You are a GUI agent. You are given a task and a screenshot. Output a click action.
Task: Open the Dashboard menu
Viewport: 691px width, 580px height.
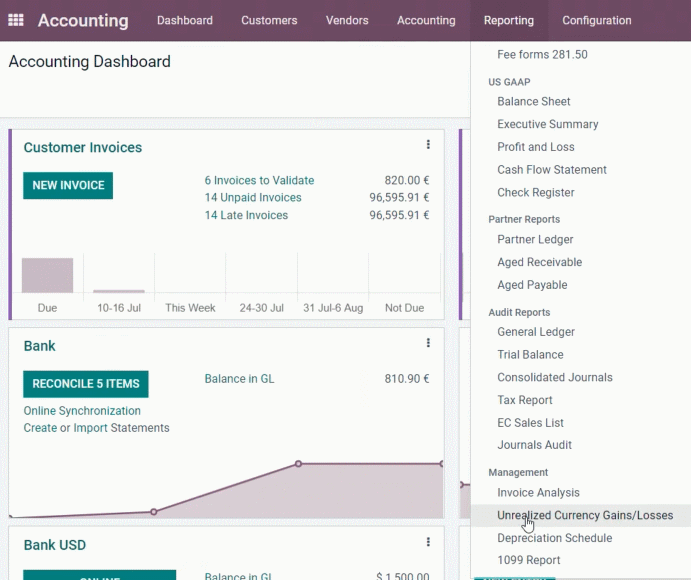185,20
